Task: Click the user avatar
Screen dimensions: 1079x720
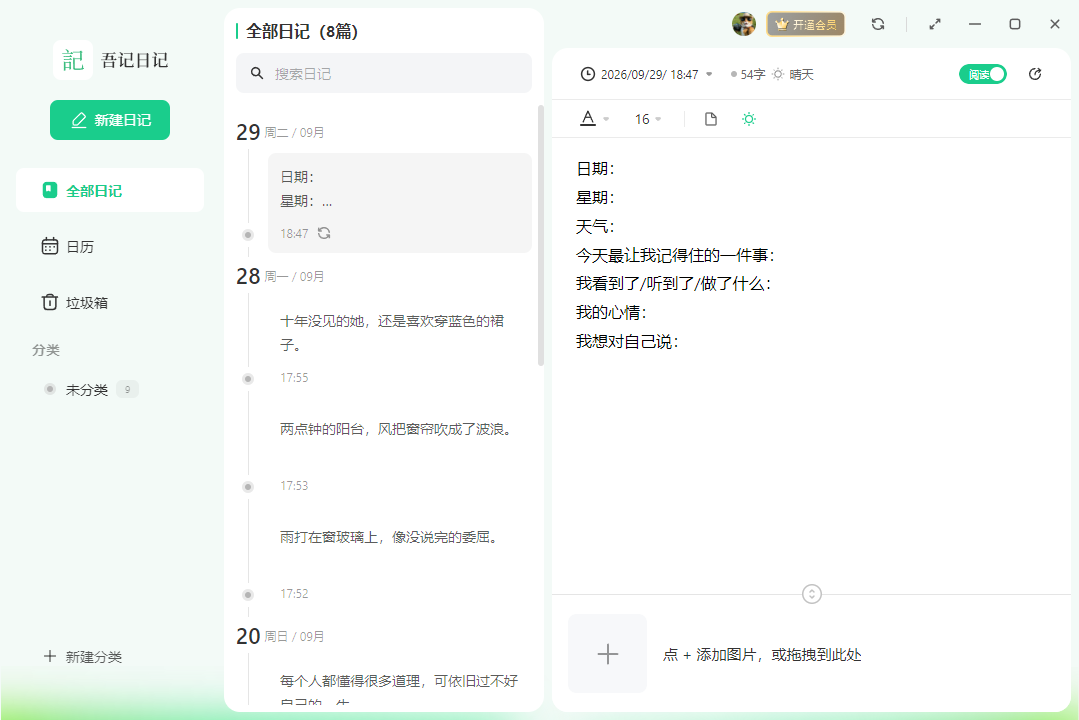Action: click(744, 24)
